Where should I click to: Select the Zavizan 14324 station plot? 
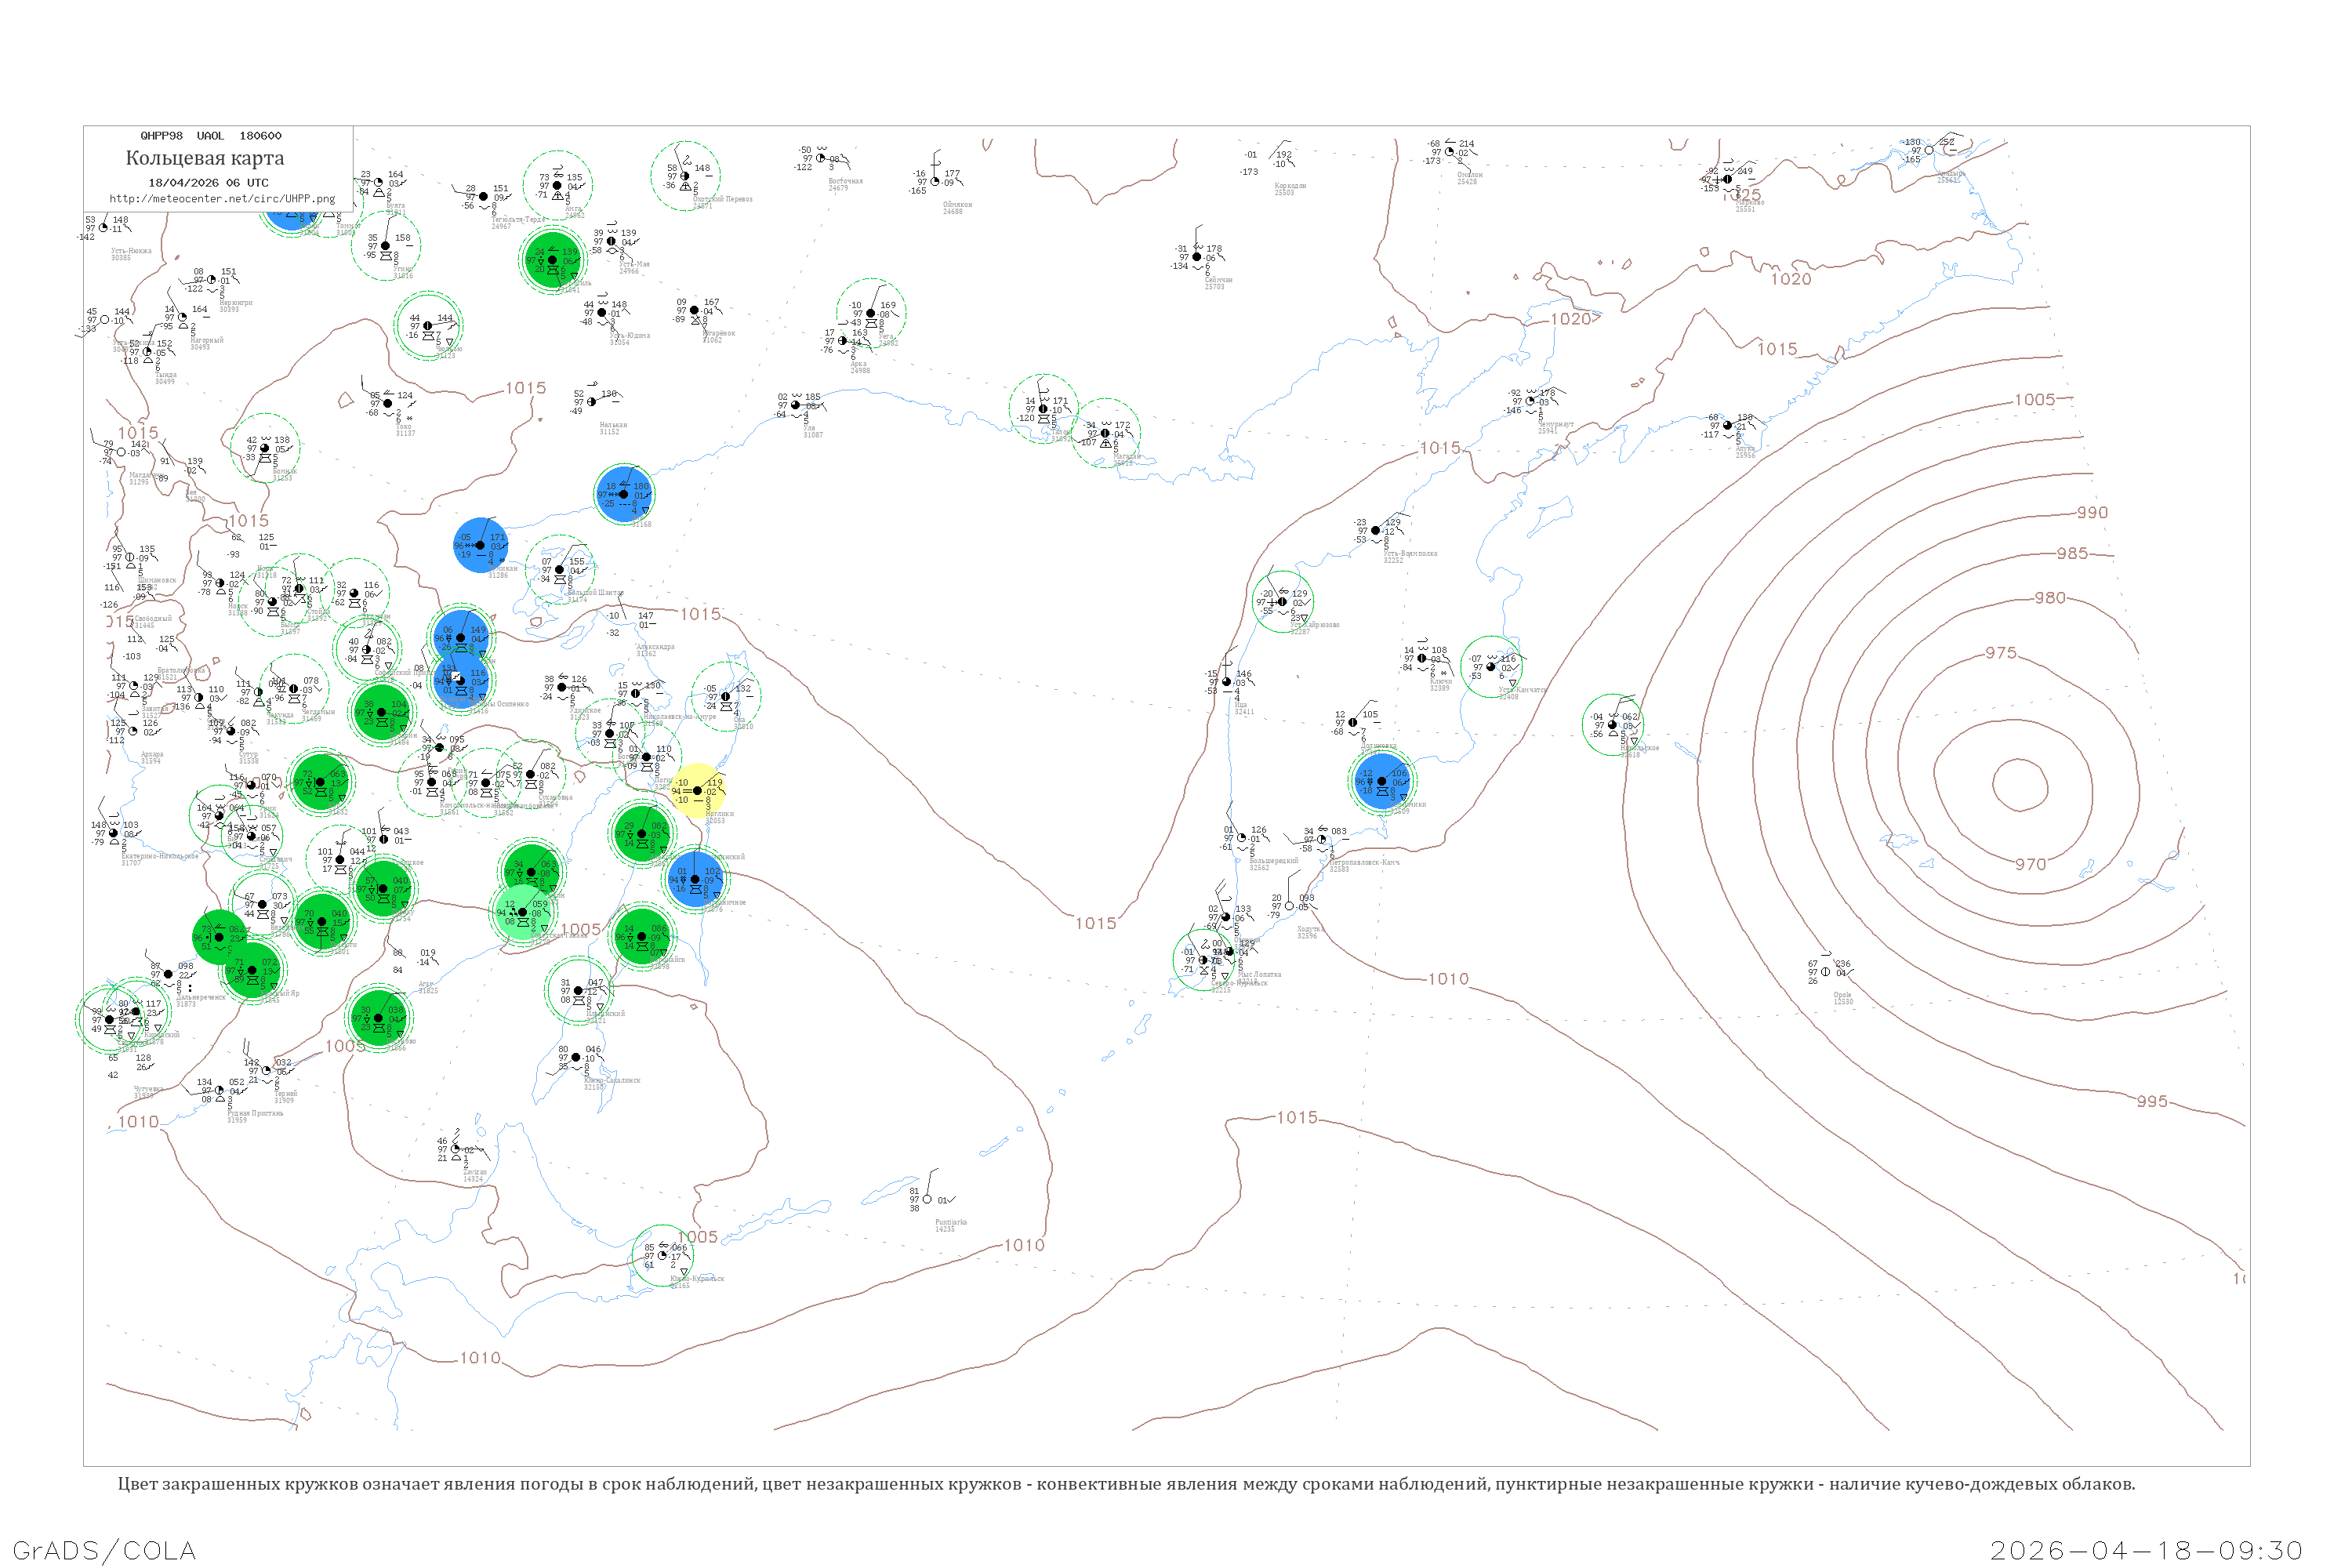[x=456, y=1149]
